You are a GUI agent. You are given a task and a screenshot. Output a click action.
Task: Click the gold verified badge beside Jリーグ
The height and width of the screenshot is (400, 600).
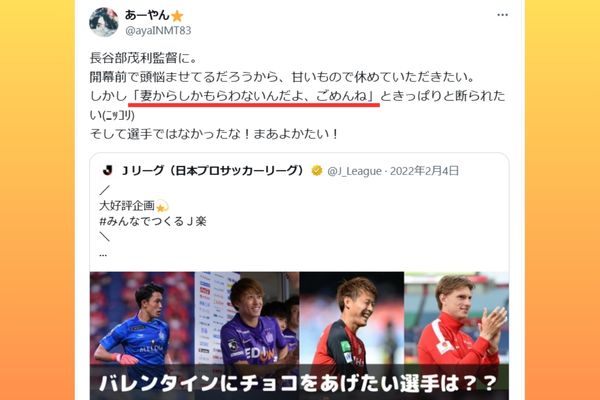317,171
